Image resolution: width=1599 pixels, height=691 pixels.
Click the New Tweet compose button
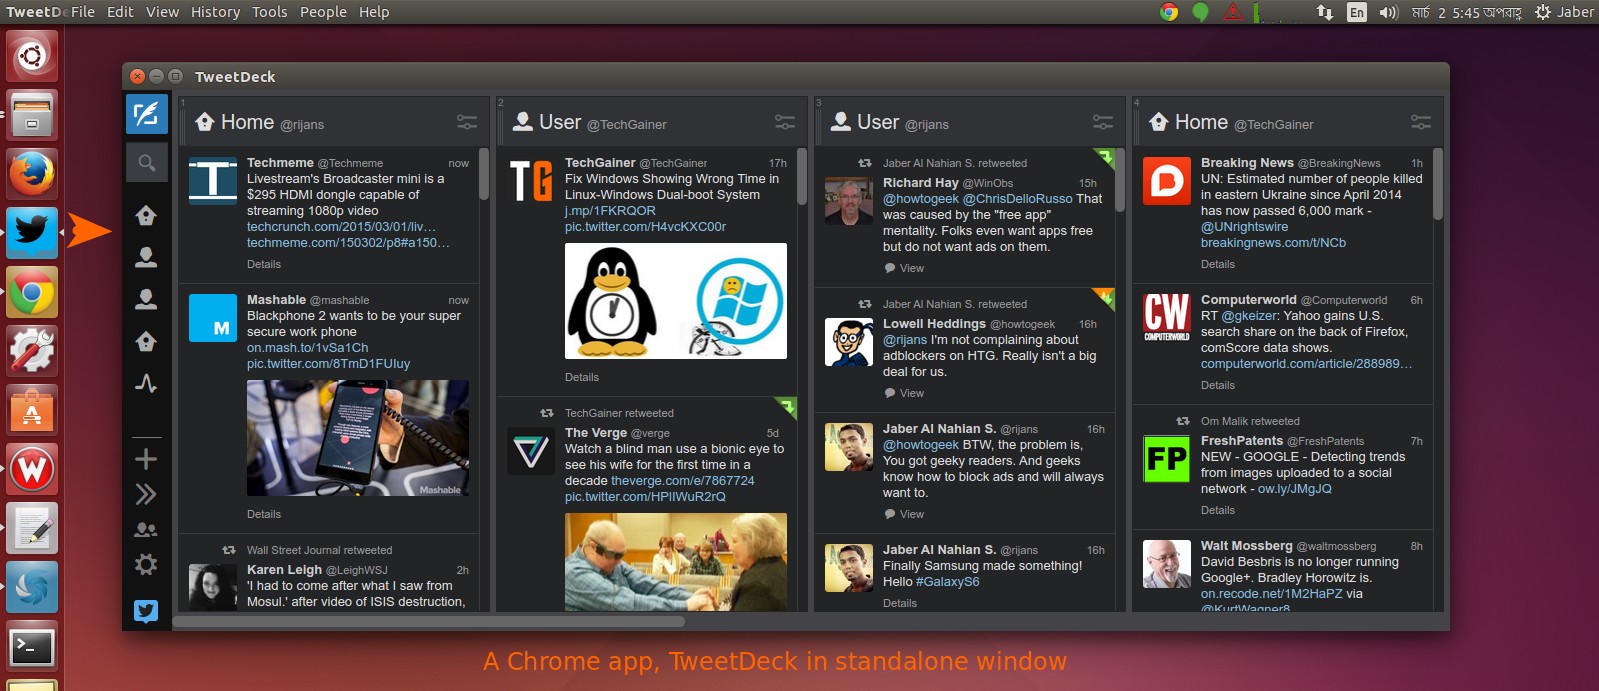pos(146,114)
